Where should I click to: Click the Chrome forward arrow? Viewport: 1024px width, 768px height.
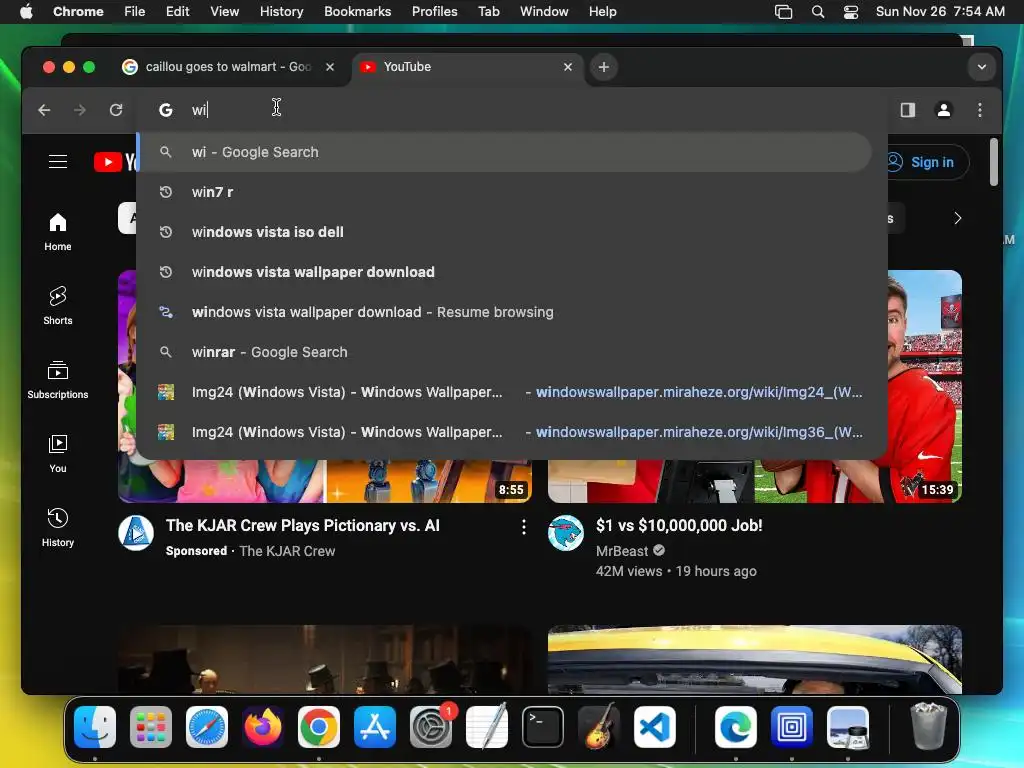tap(80, 110)
